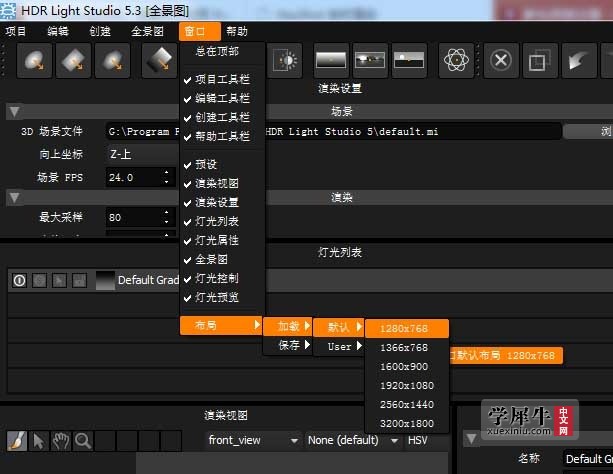Open the 编辑 menu
The width and height of the screenshot is (613, 474).
pos(58,31)
